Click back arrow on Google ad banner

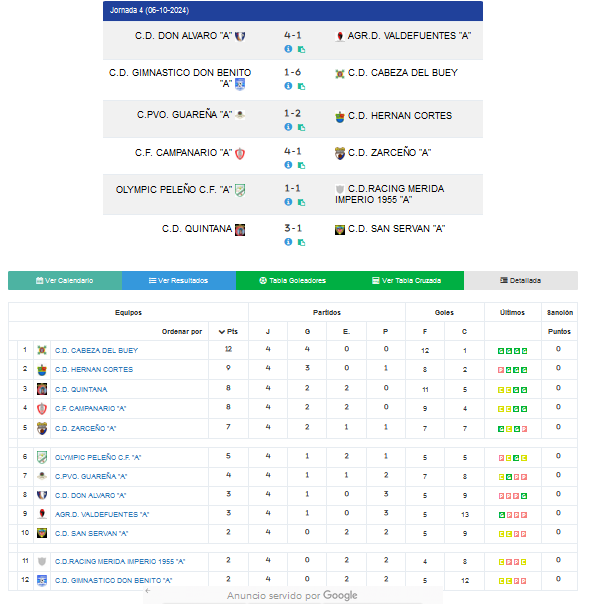148,591
